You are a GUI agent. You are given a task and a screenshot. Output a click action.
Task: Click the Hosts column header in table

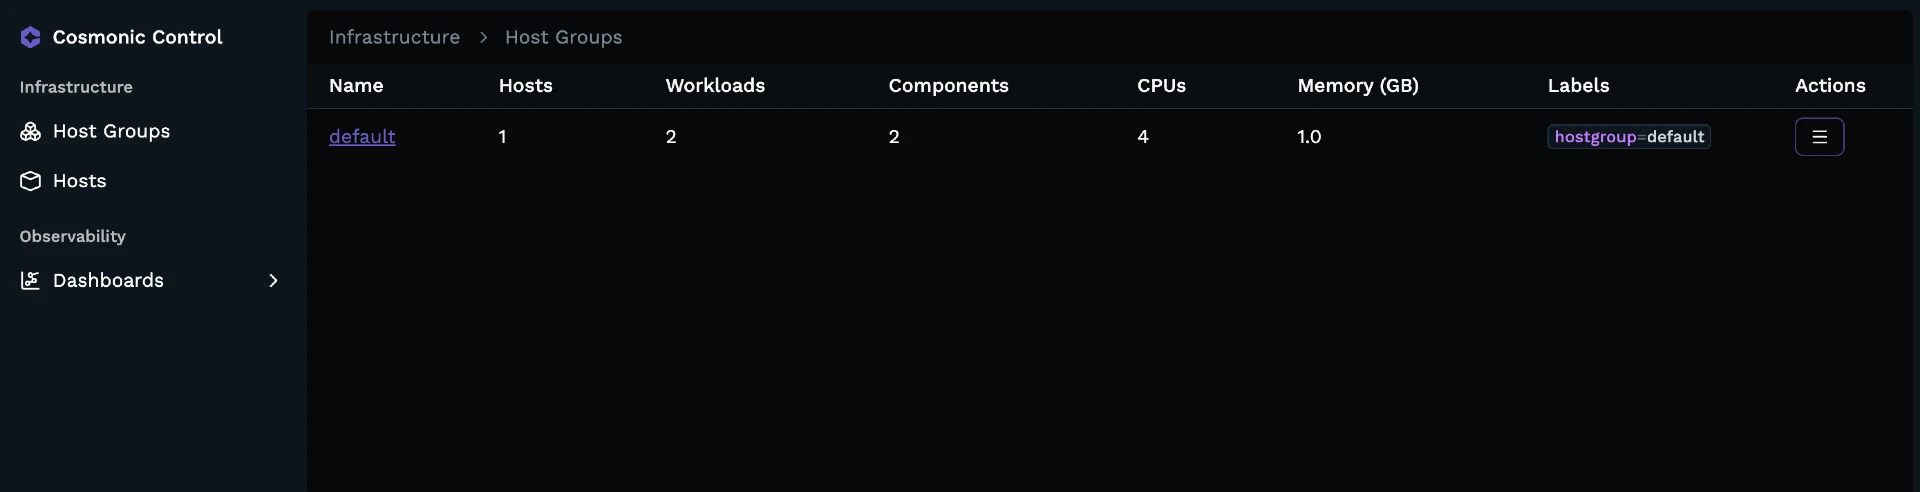click(525, 85)
